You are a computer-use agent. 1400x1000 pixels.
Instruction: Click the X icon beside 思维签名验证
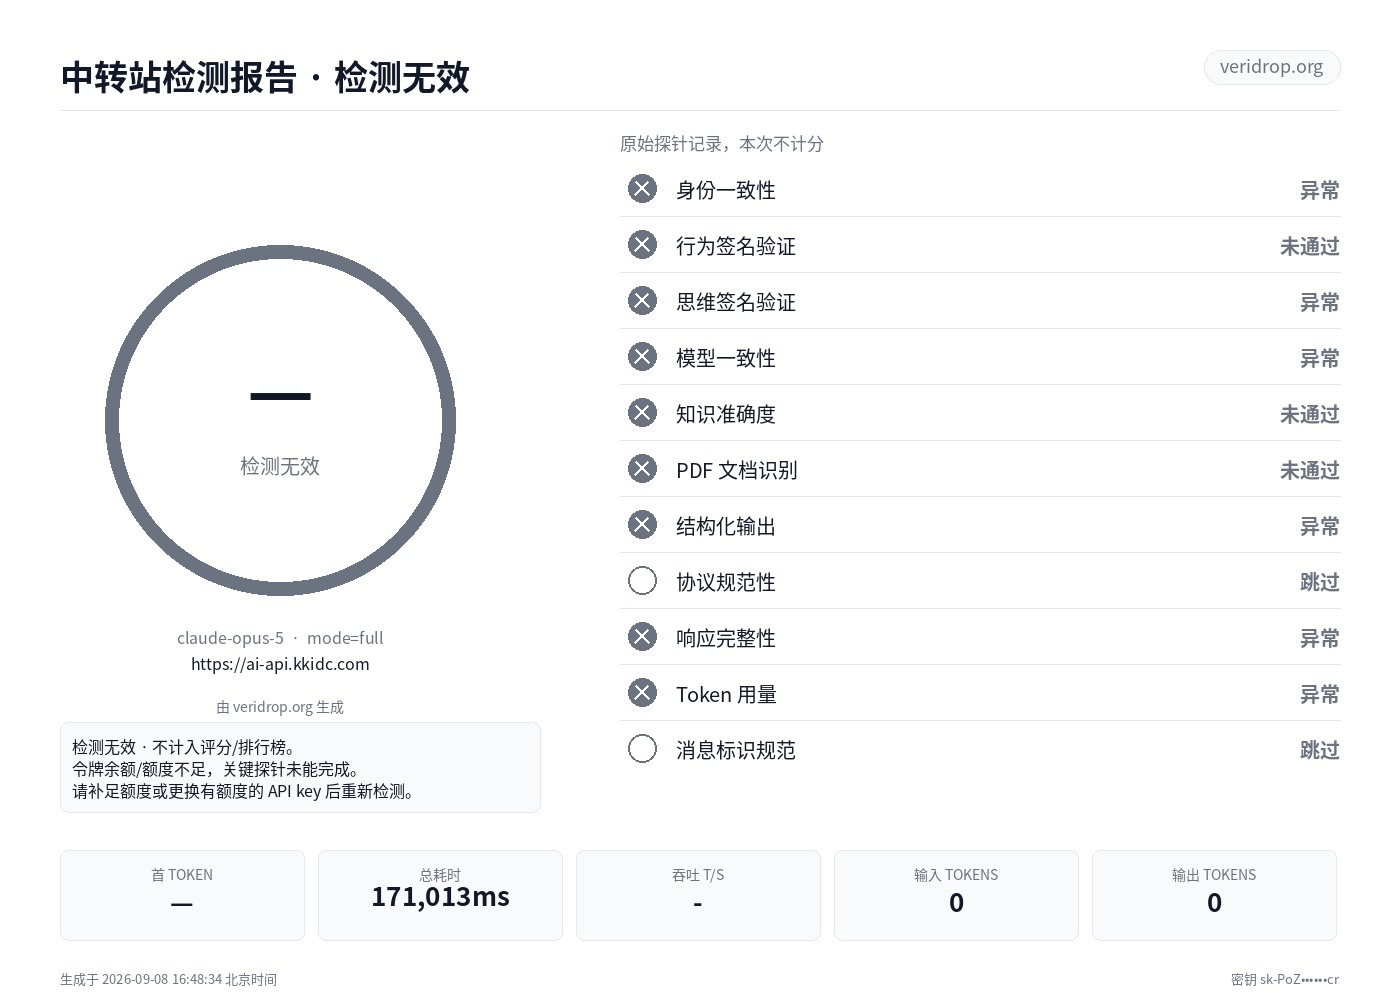(642, 301)
